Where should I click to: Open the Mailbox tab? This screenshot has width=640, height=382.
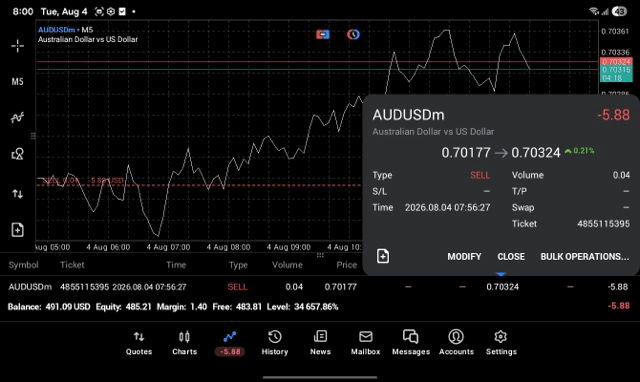coord(366,343)
